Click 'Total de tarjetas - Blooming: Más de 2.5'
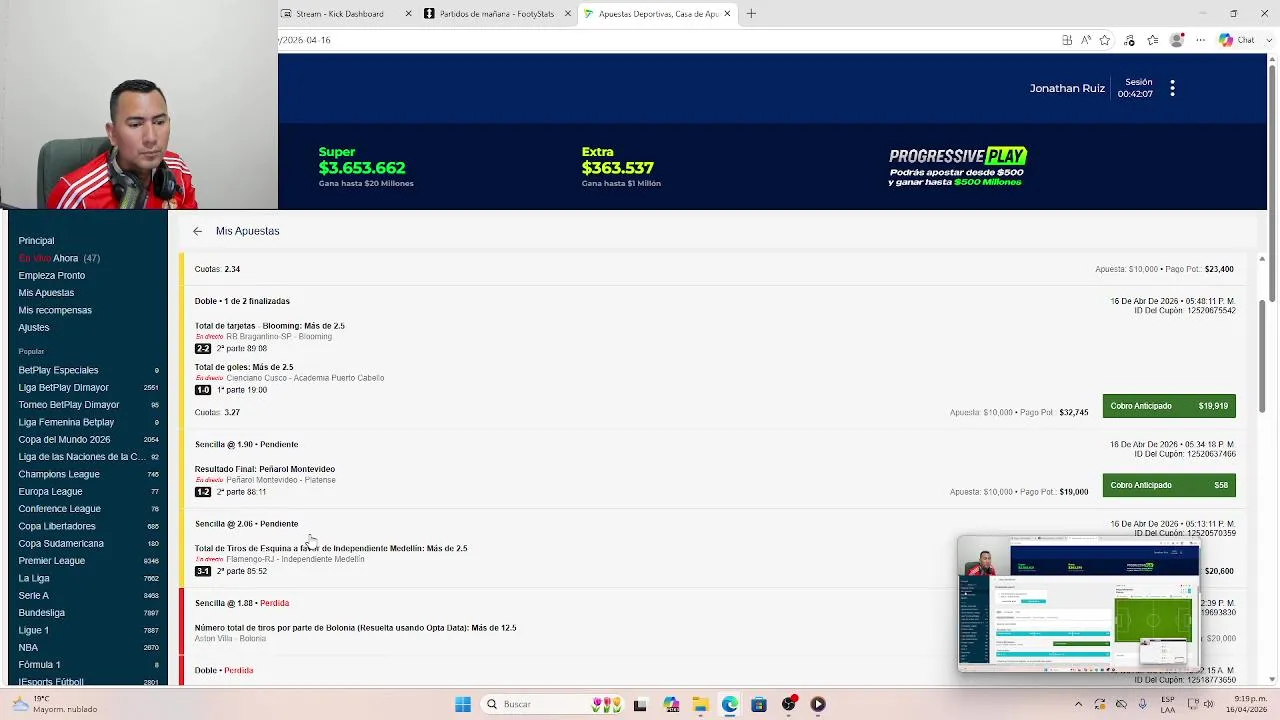Image resolution: width=1280 pixels, height=720 pixels. tap(270, 326)
